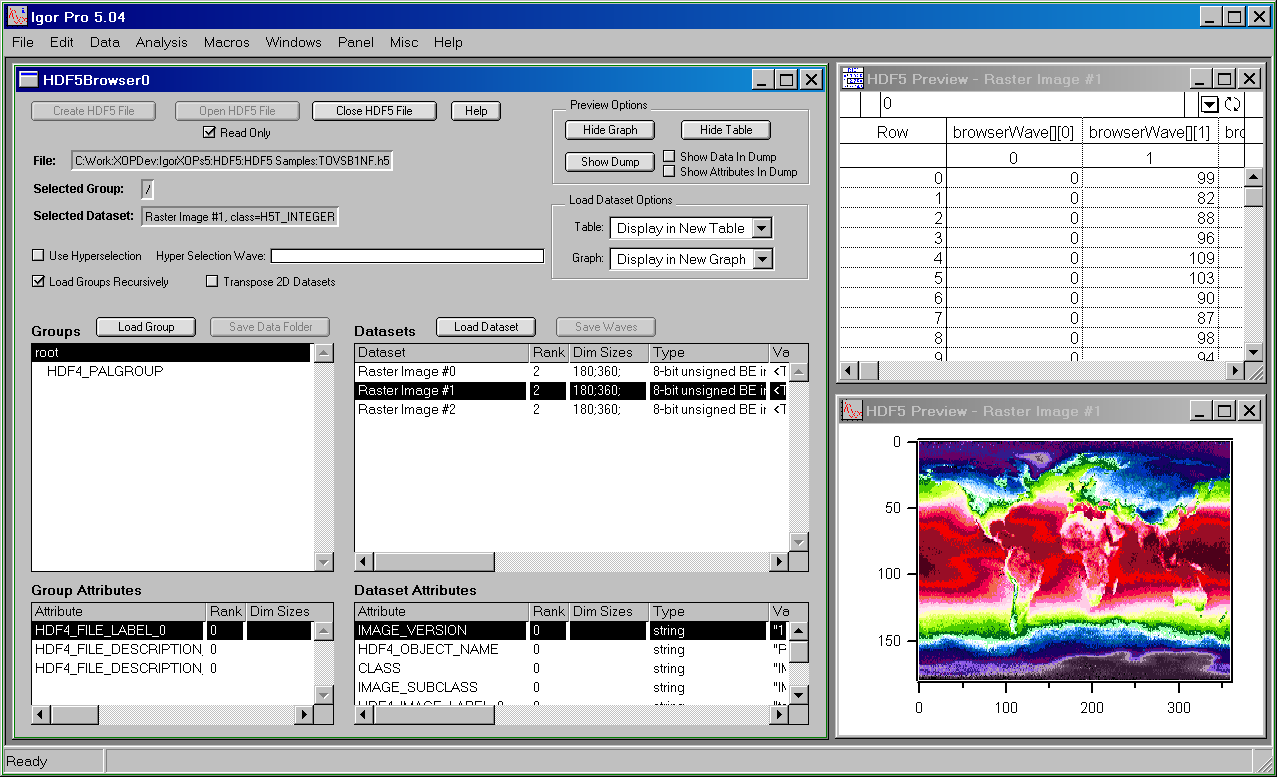Click the Type column header in Dataset Attributes
Image resolution: width=1277 pixels, height=777 pixels.
[x=708, y=611]
